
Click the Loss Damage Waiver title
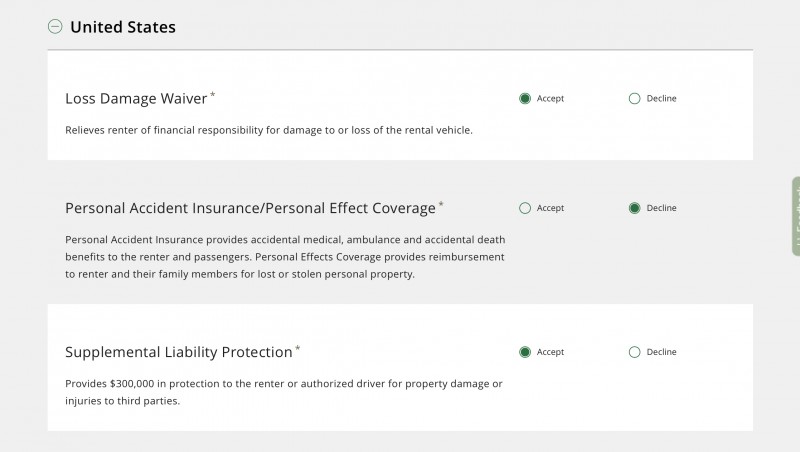[136, 98]
